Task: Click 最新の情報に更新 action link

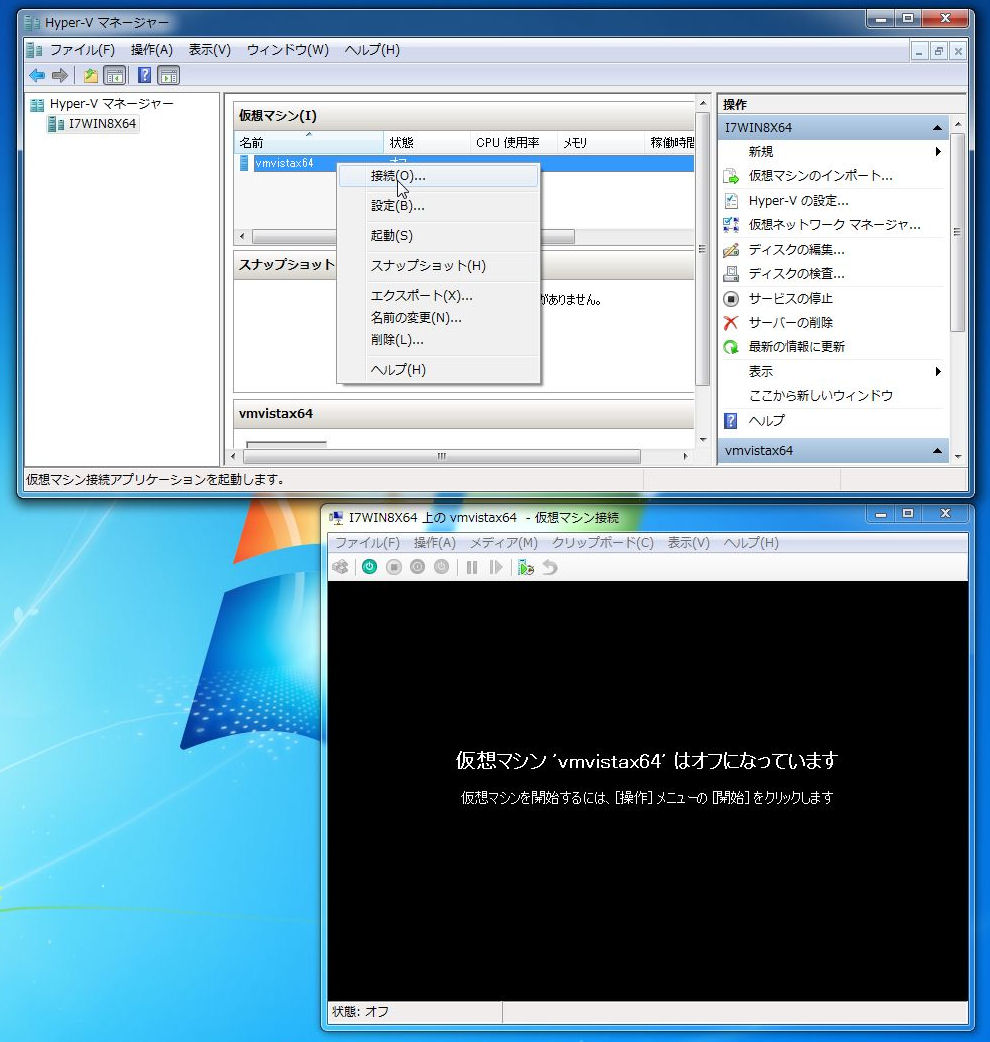Action: click(x=797, y=347)
